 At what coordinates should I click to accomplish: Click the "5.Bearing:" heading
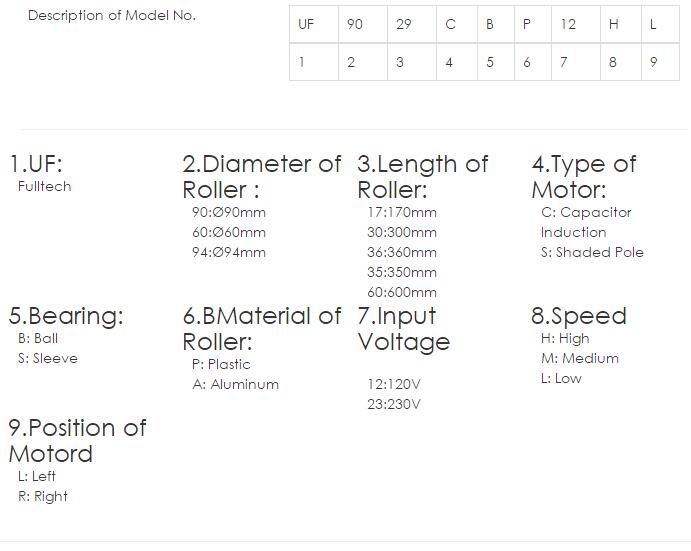pos(66,316)
